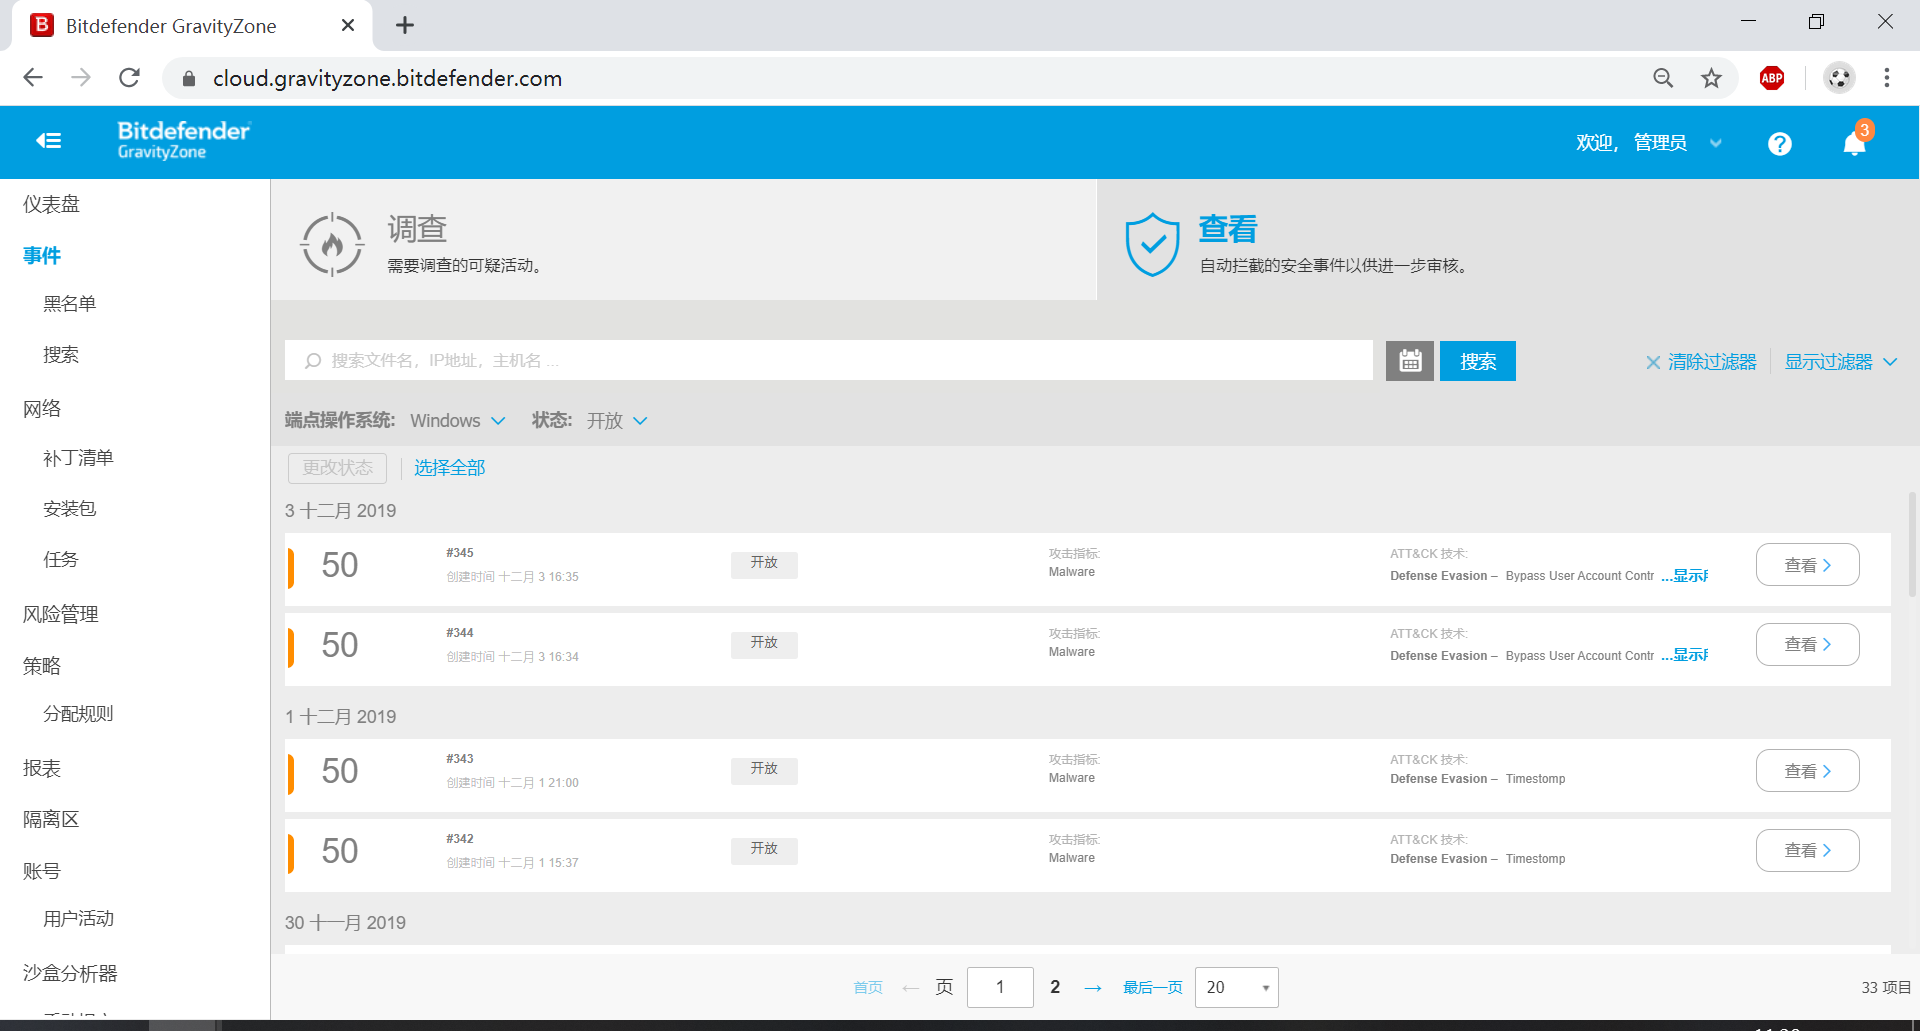Collapse the sidebar with the menu toggle icon
Screen dimensions: 1920x1031
[x=49, y=141]
